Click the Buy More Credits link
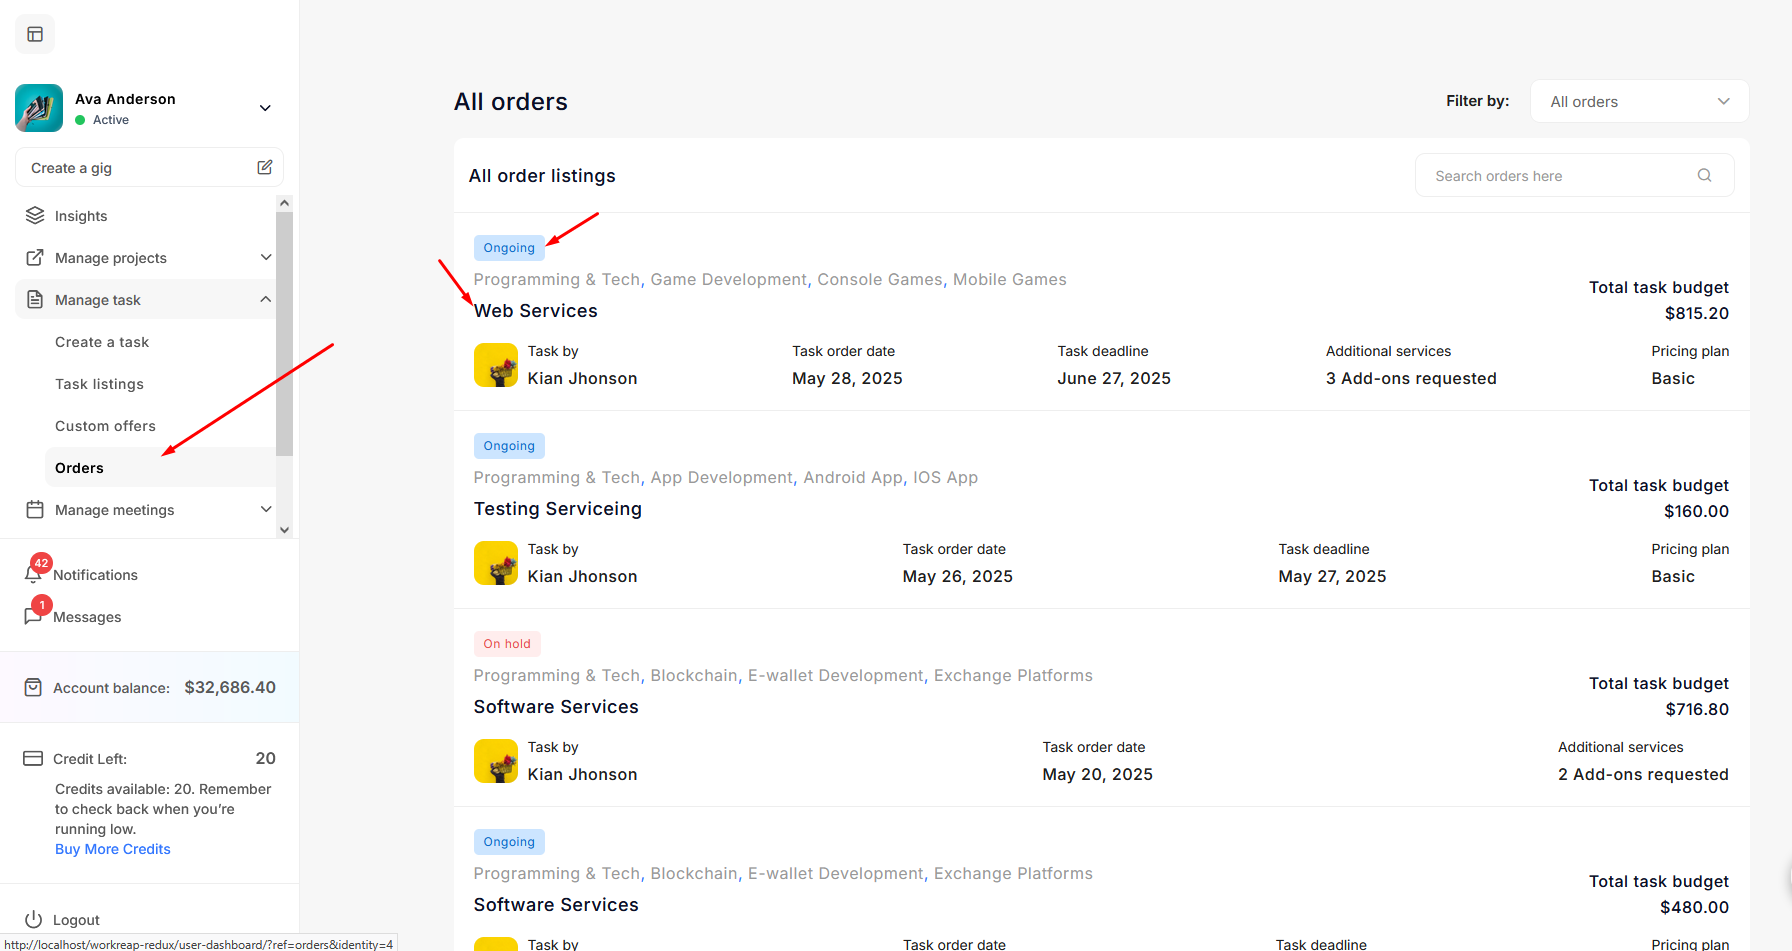 (x=113, y=849)
